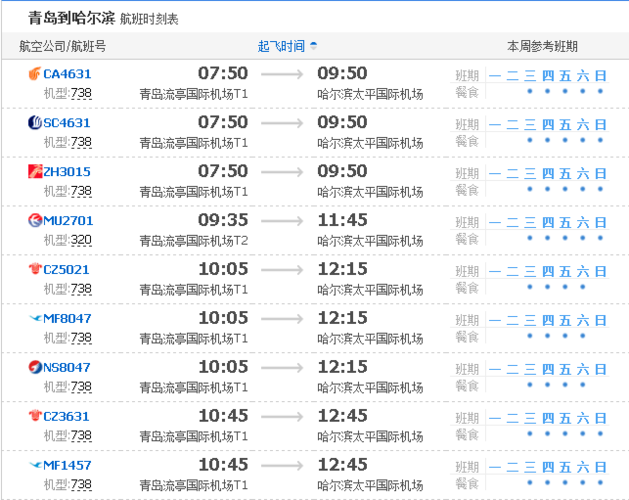Click 青岛流亭国际机场T1 in CA4631 row
Viewport: 629px width, 500px height.
coord(194,94)
